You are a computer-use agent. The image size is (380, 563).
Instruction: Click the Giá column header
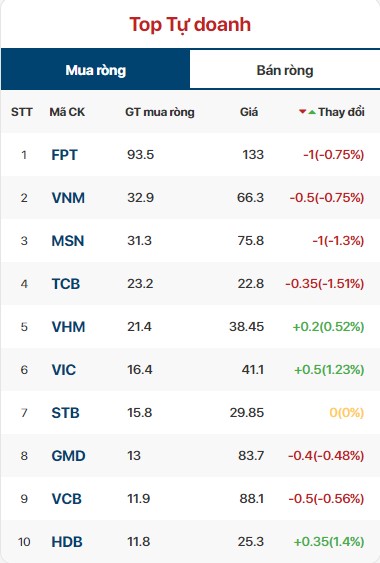(x=249, y=112)
